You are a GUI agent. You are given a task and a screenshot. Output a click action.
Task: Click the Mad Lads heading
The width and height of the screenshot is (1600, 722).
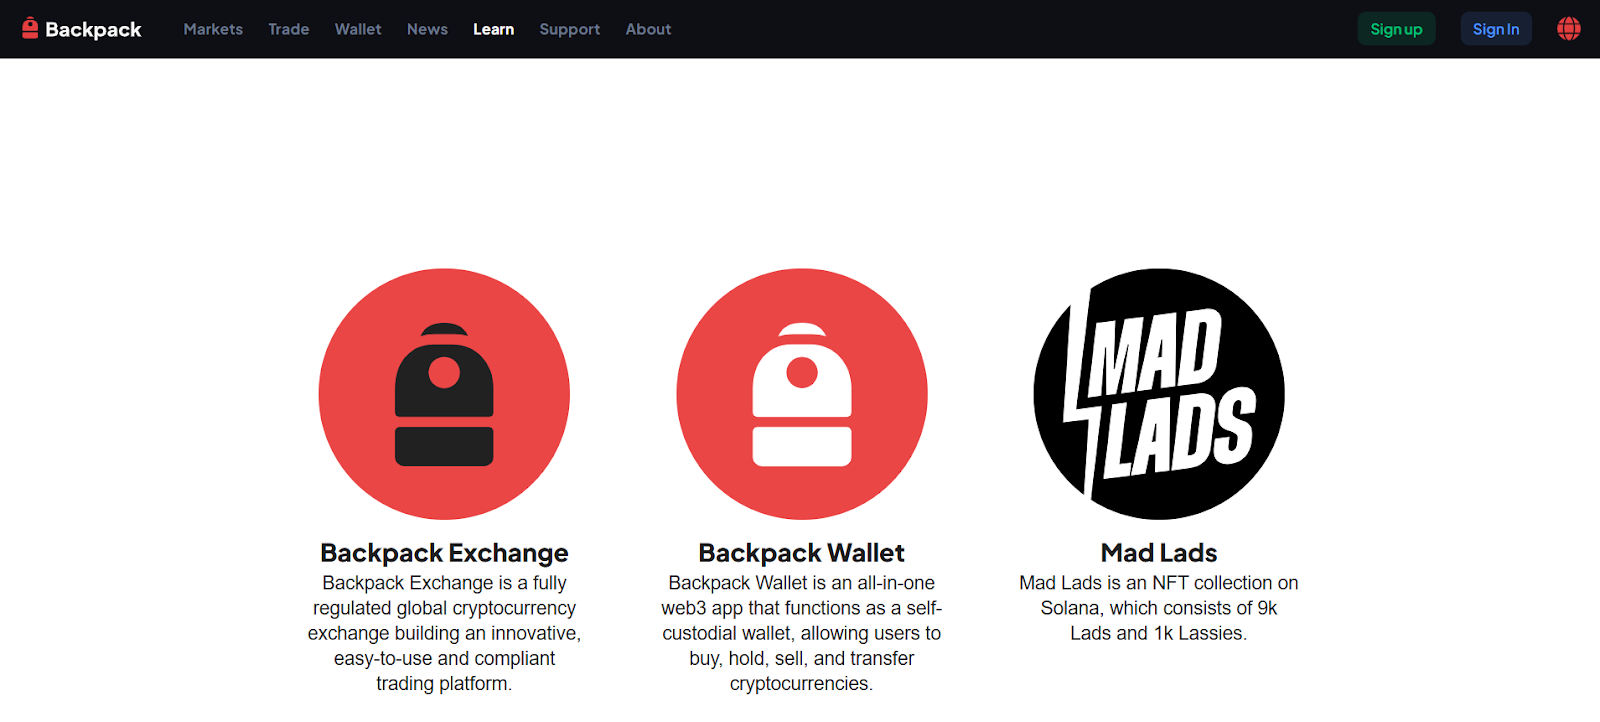(x=1158, y=552)
